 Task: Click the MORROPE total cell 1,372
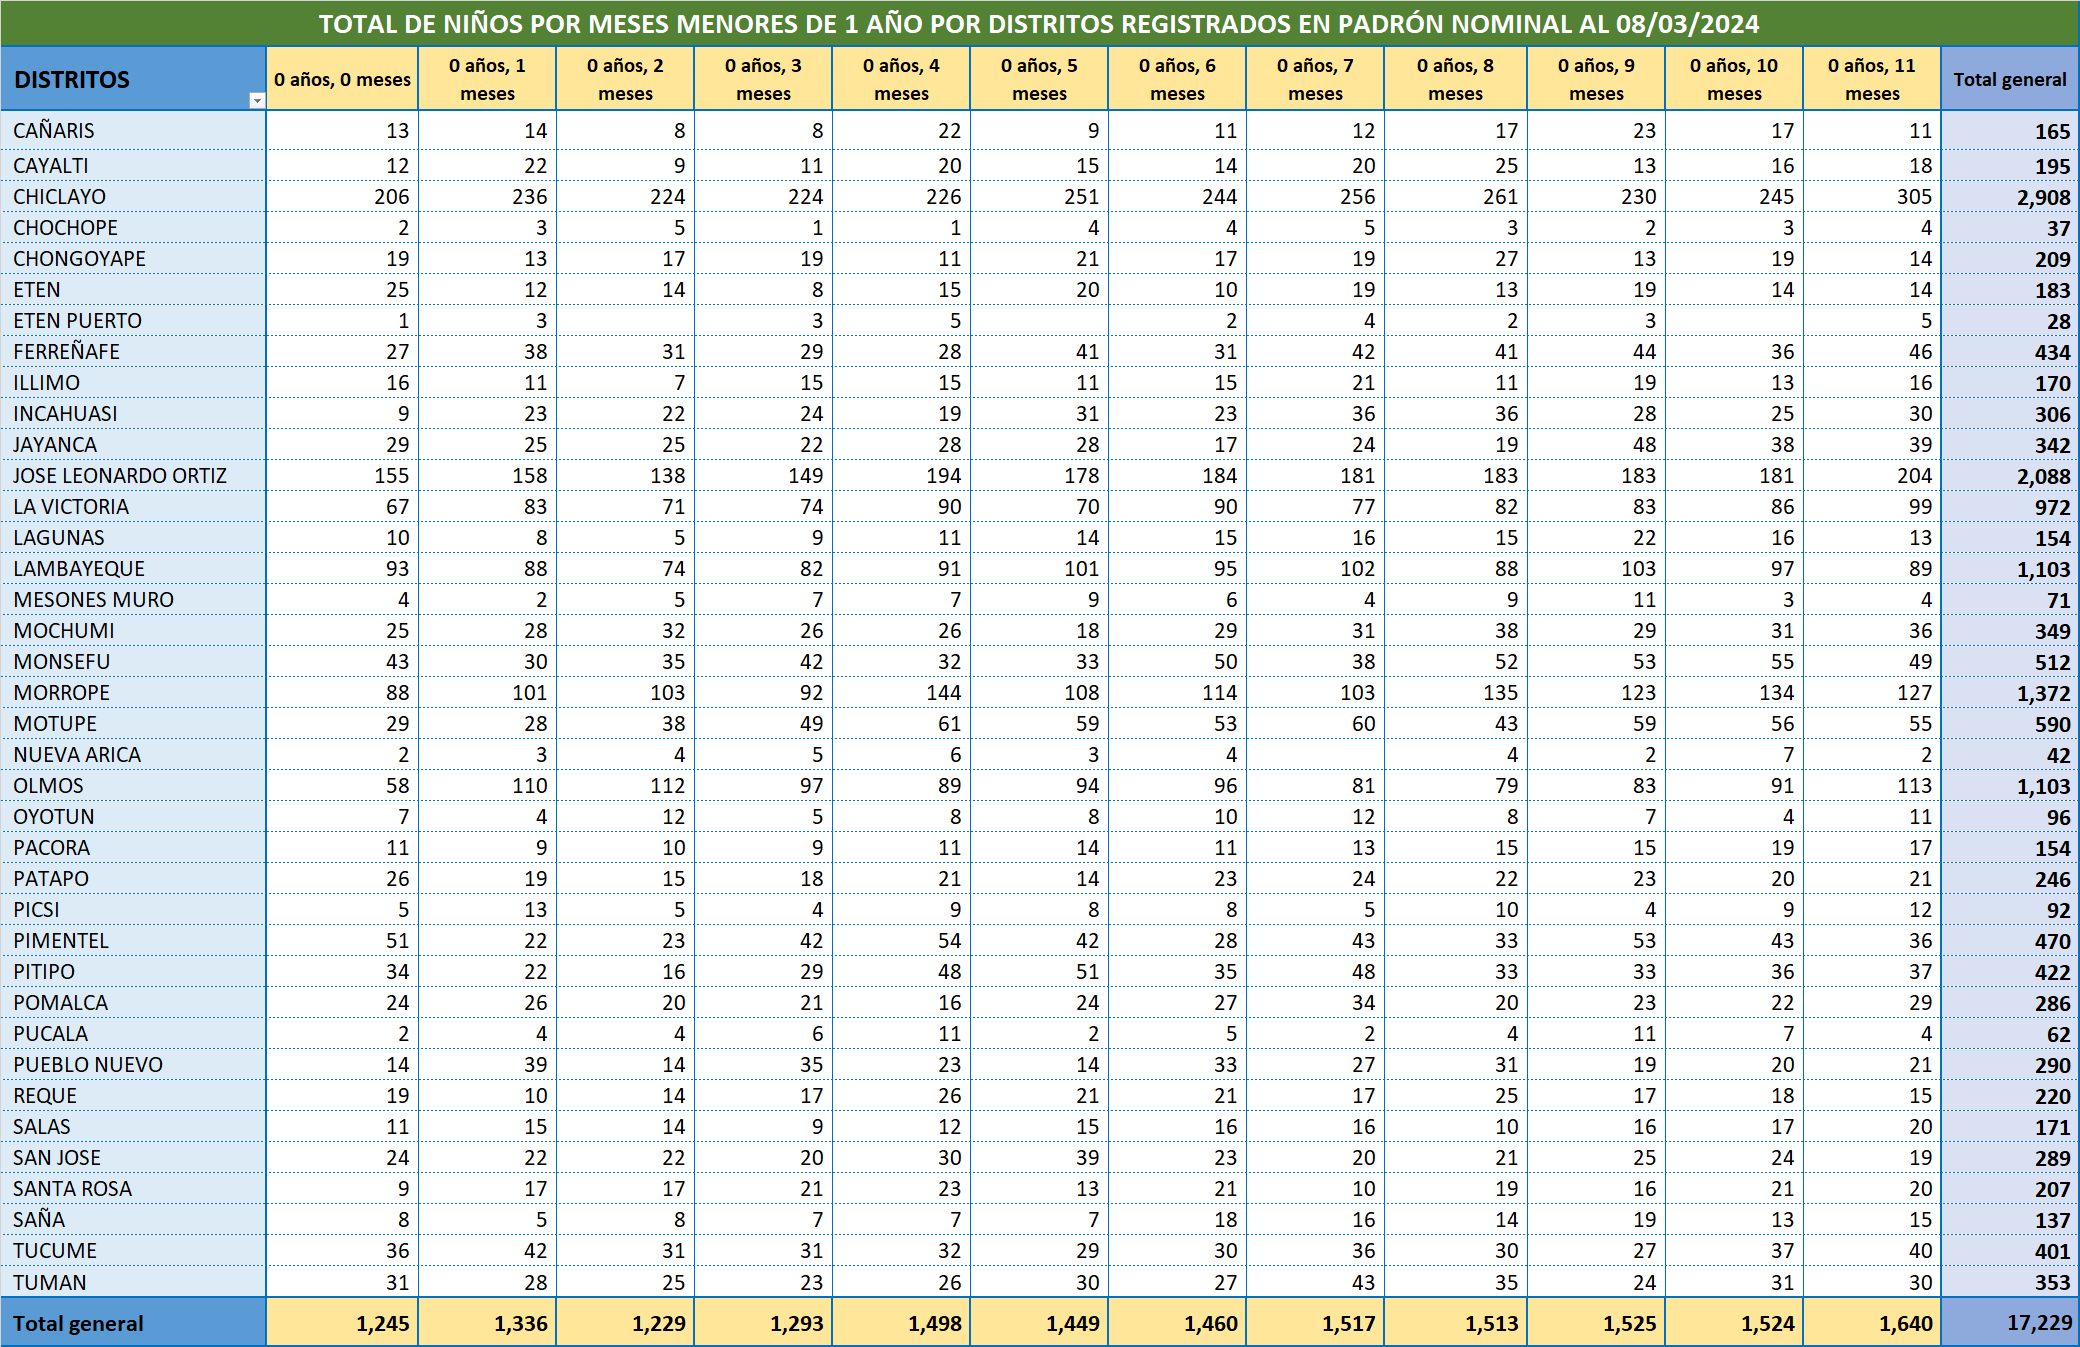tap(2043, 694)
